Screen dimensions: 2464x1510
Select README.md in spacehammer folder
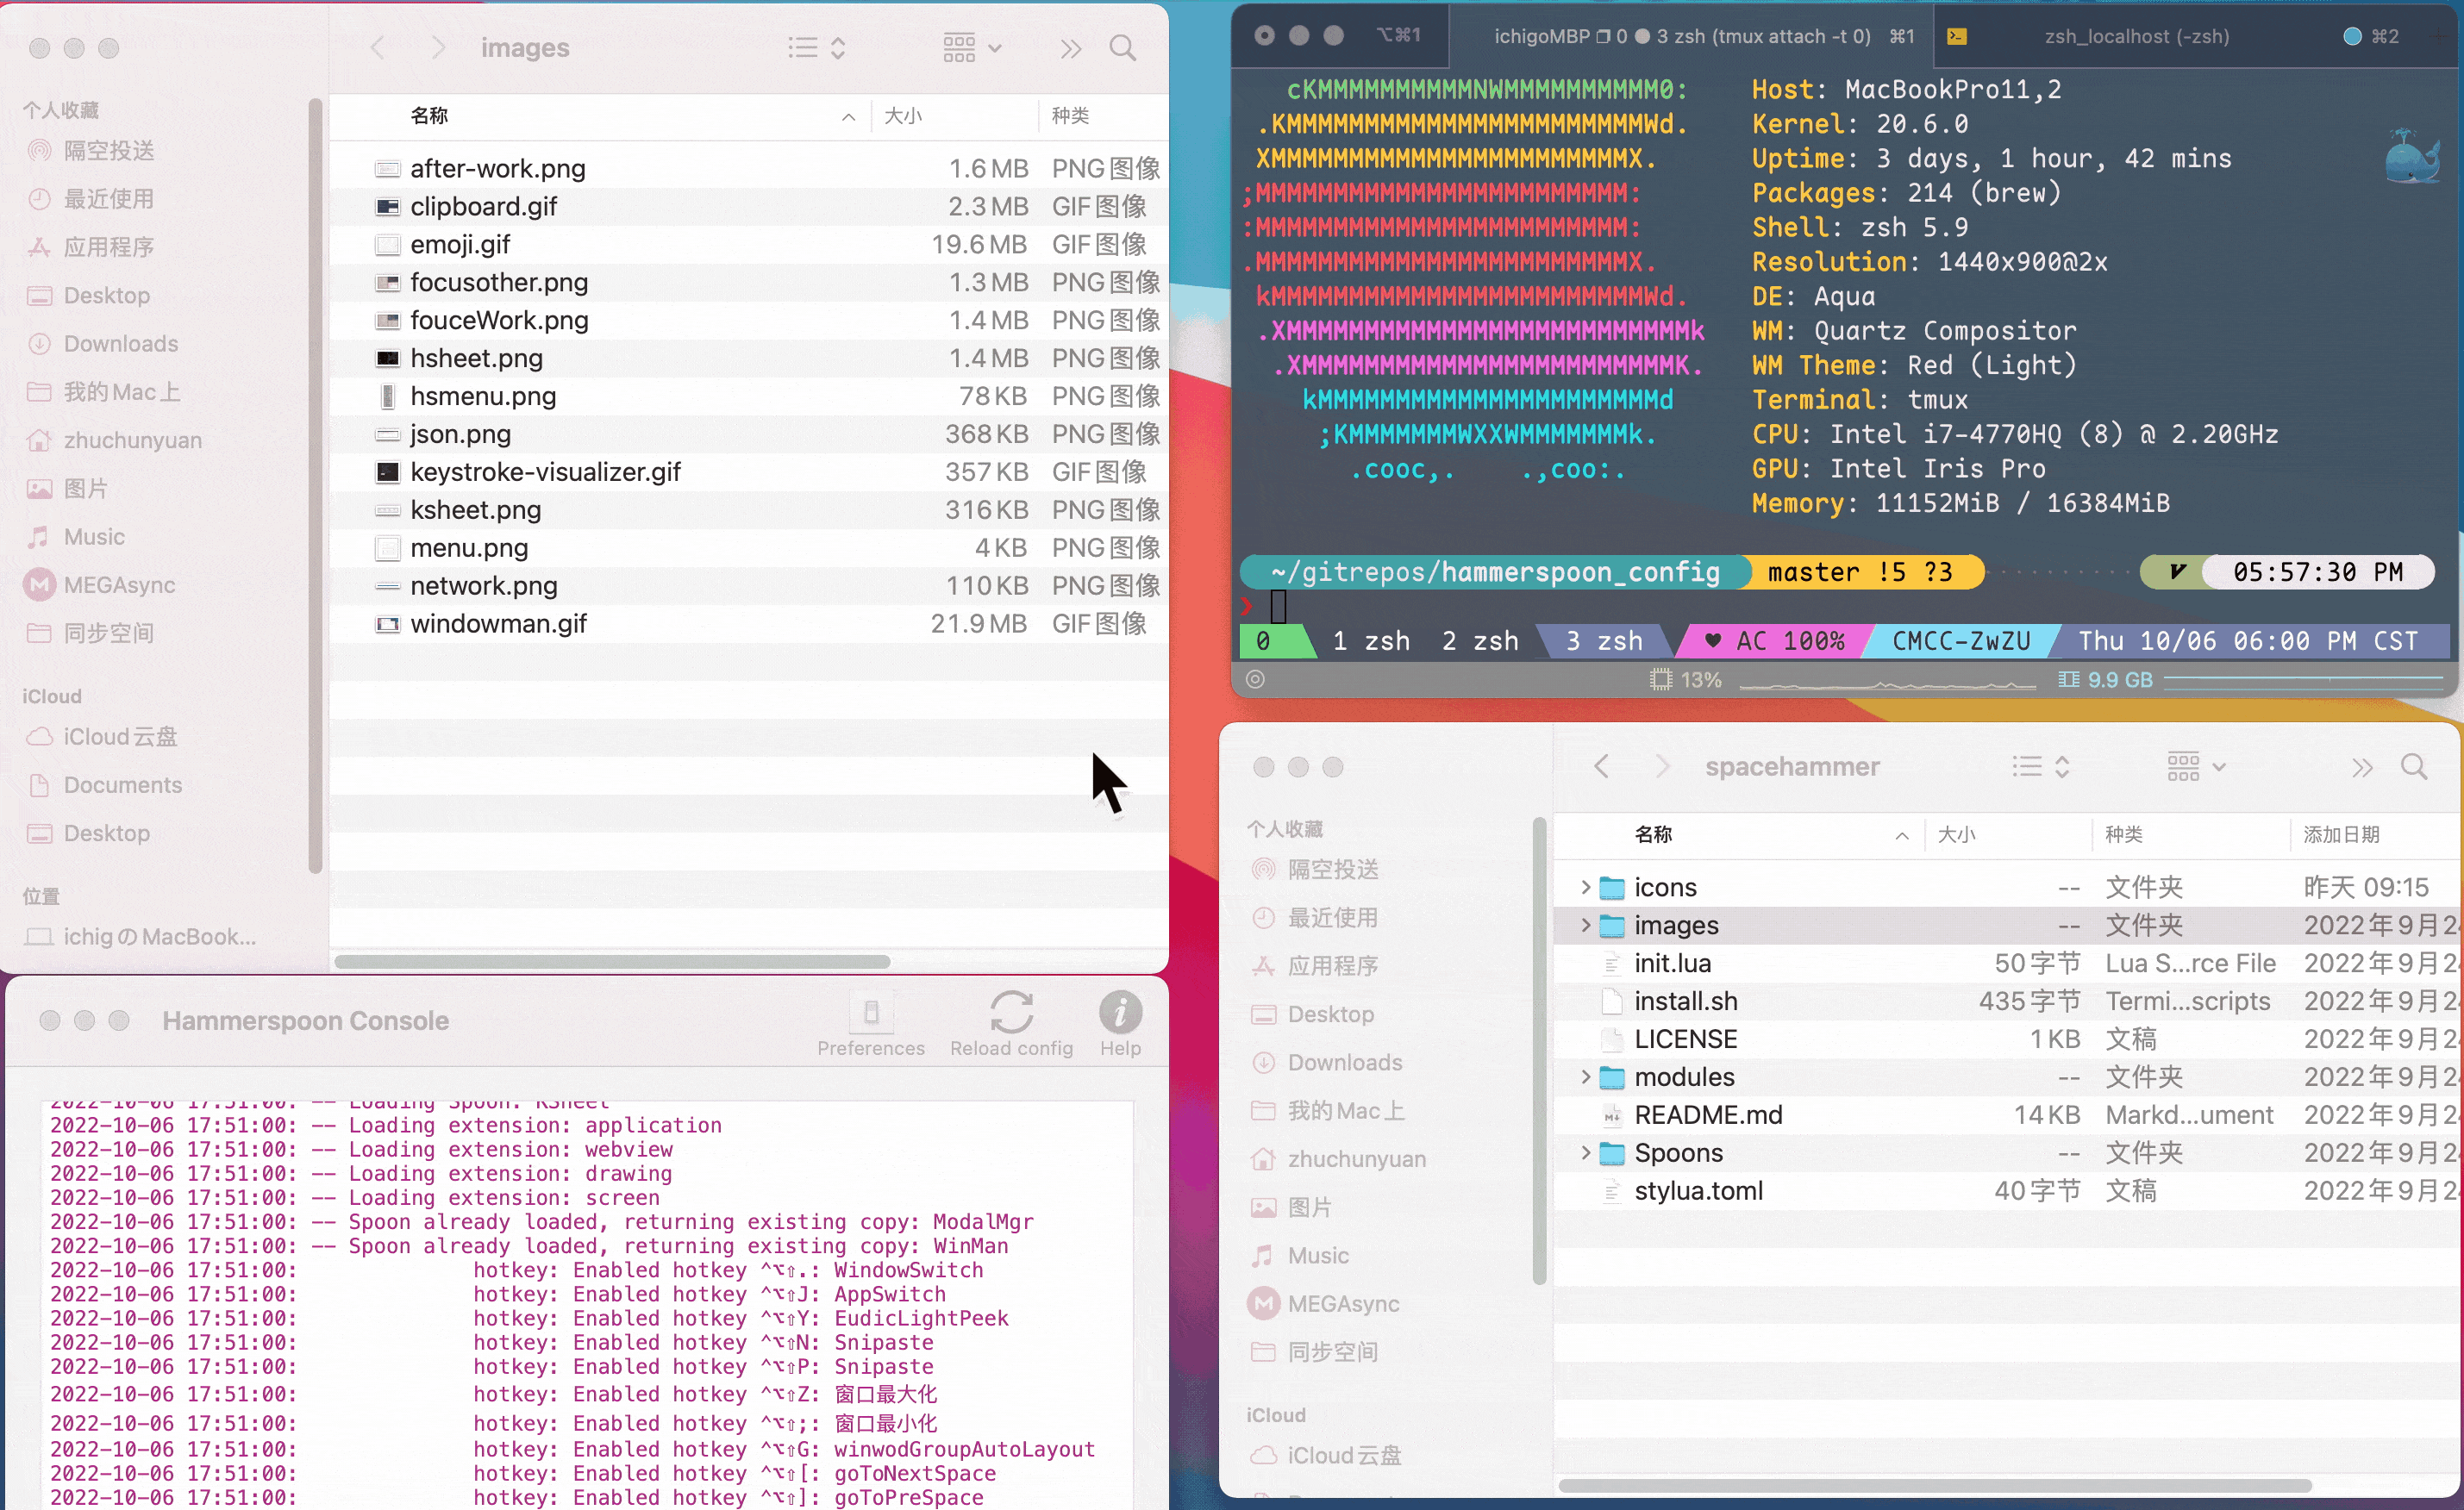pos(1707,1115)
